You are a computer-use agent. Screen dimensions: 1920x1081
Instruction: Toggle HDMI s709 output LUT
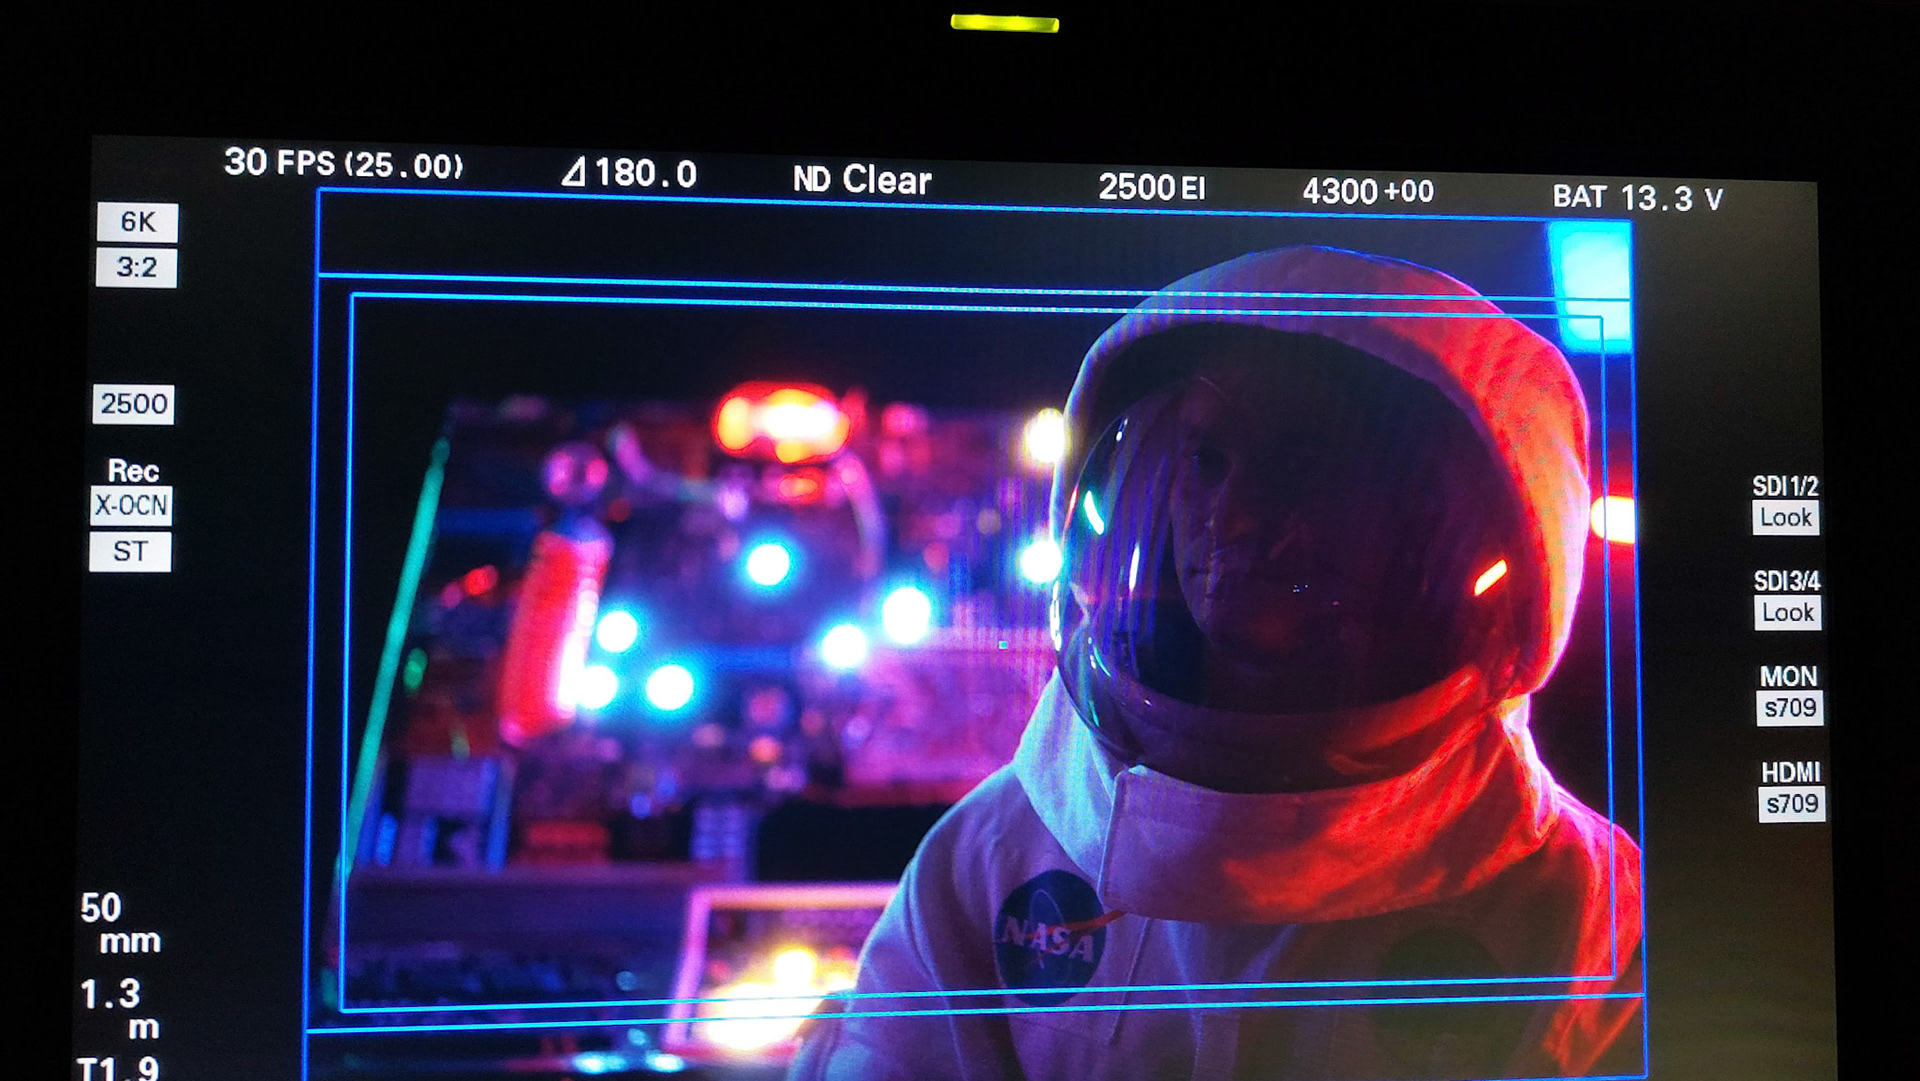(x=1792, y=804)
